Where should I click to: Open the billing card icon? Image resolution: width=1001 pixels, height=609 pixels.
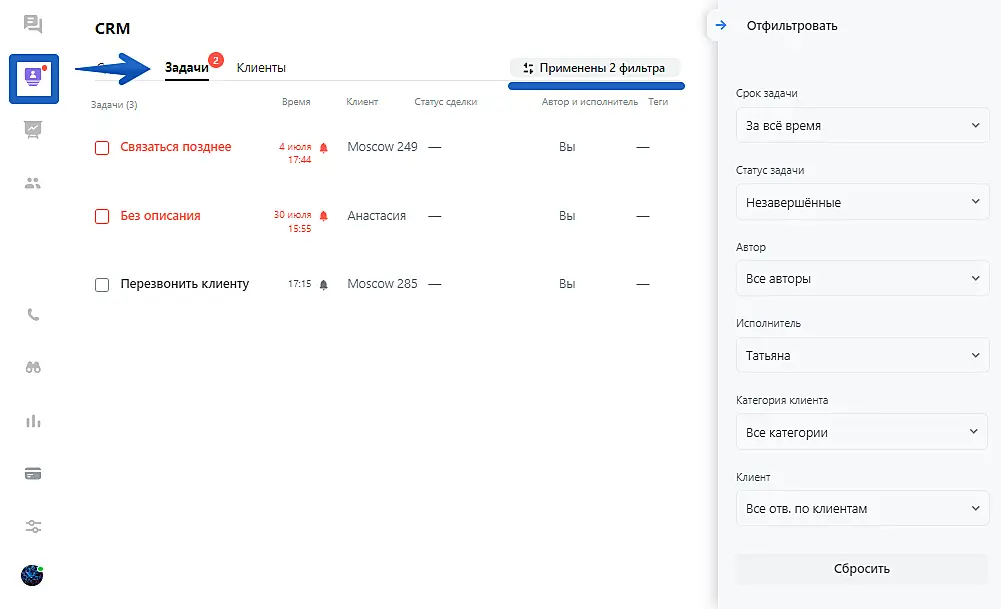click(x=33, y=473)
